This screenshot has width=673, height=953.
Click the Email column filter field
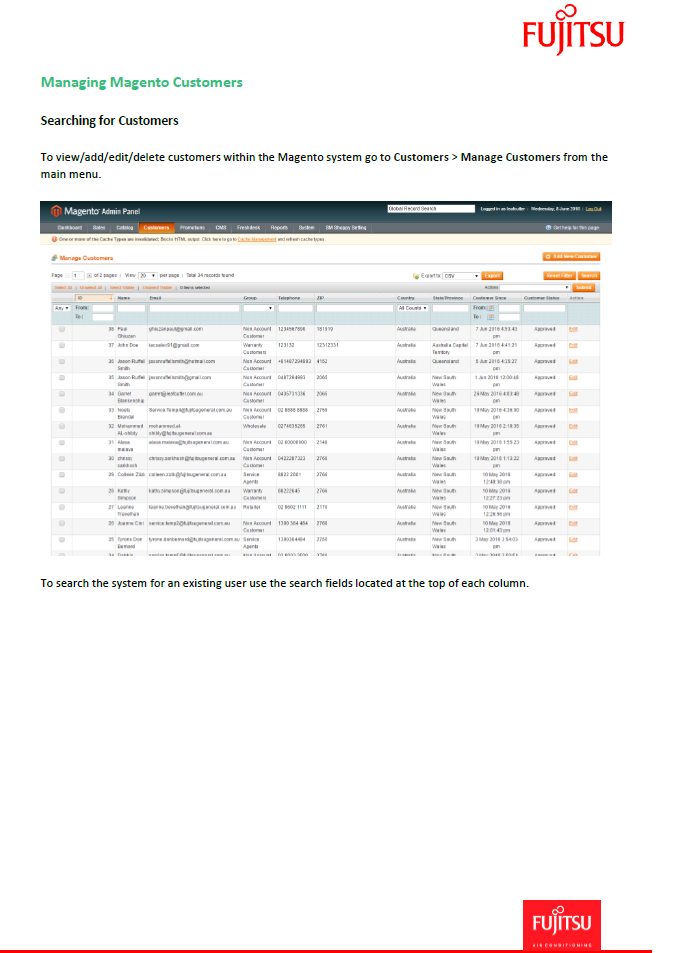[195, 308]
